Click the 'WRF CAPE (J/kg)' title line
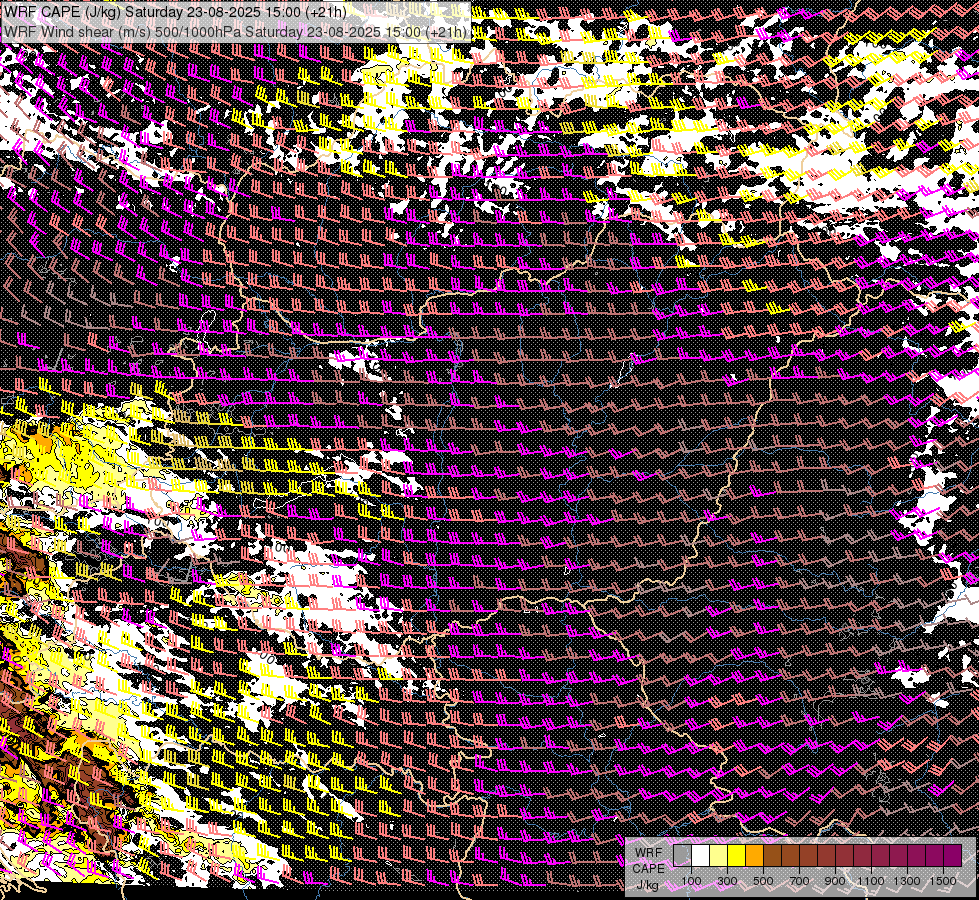This screenshot has height=900, width=979. [175, 12]
